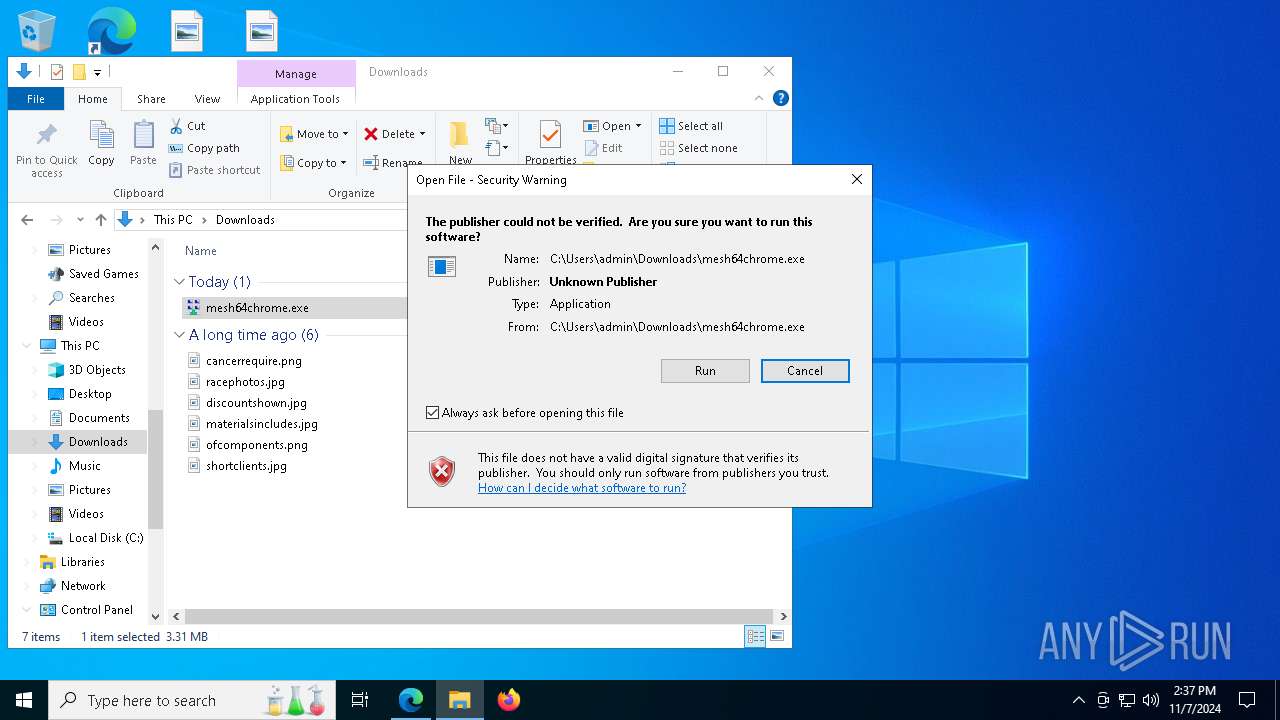Screen dimensions: 1280x720
Task: Select the shortclients.jpg file
Action: coord(246,466)
